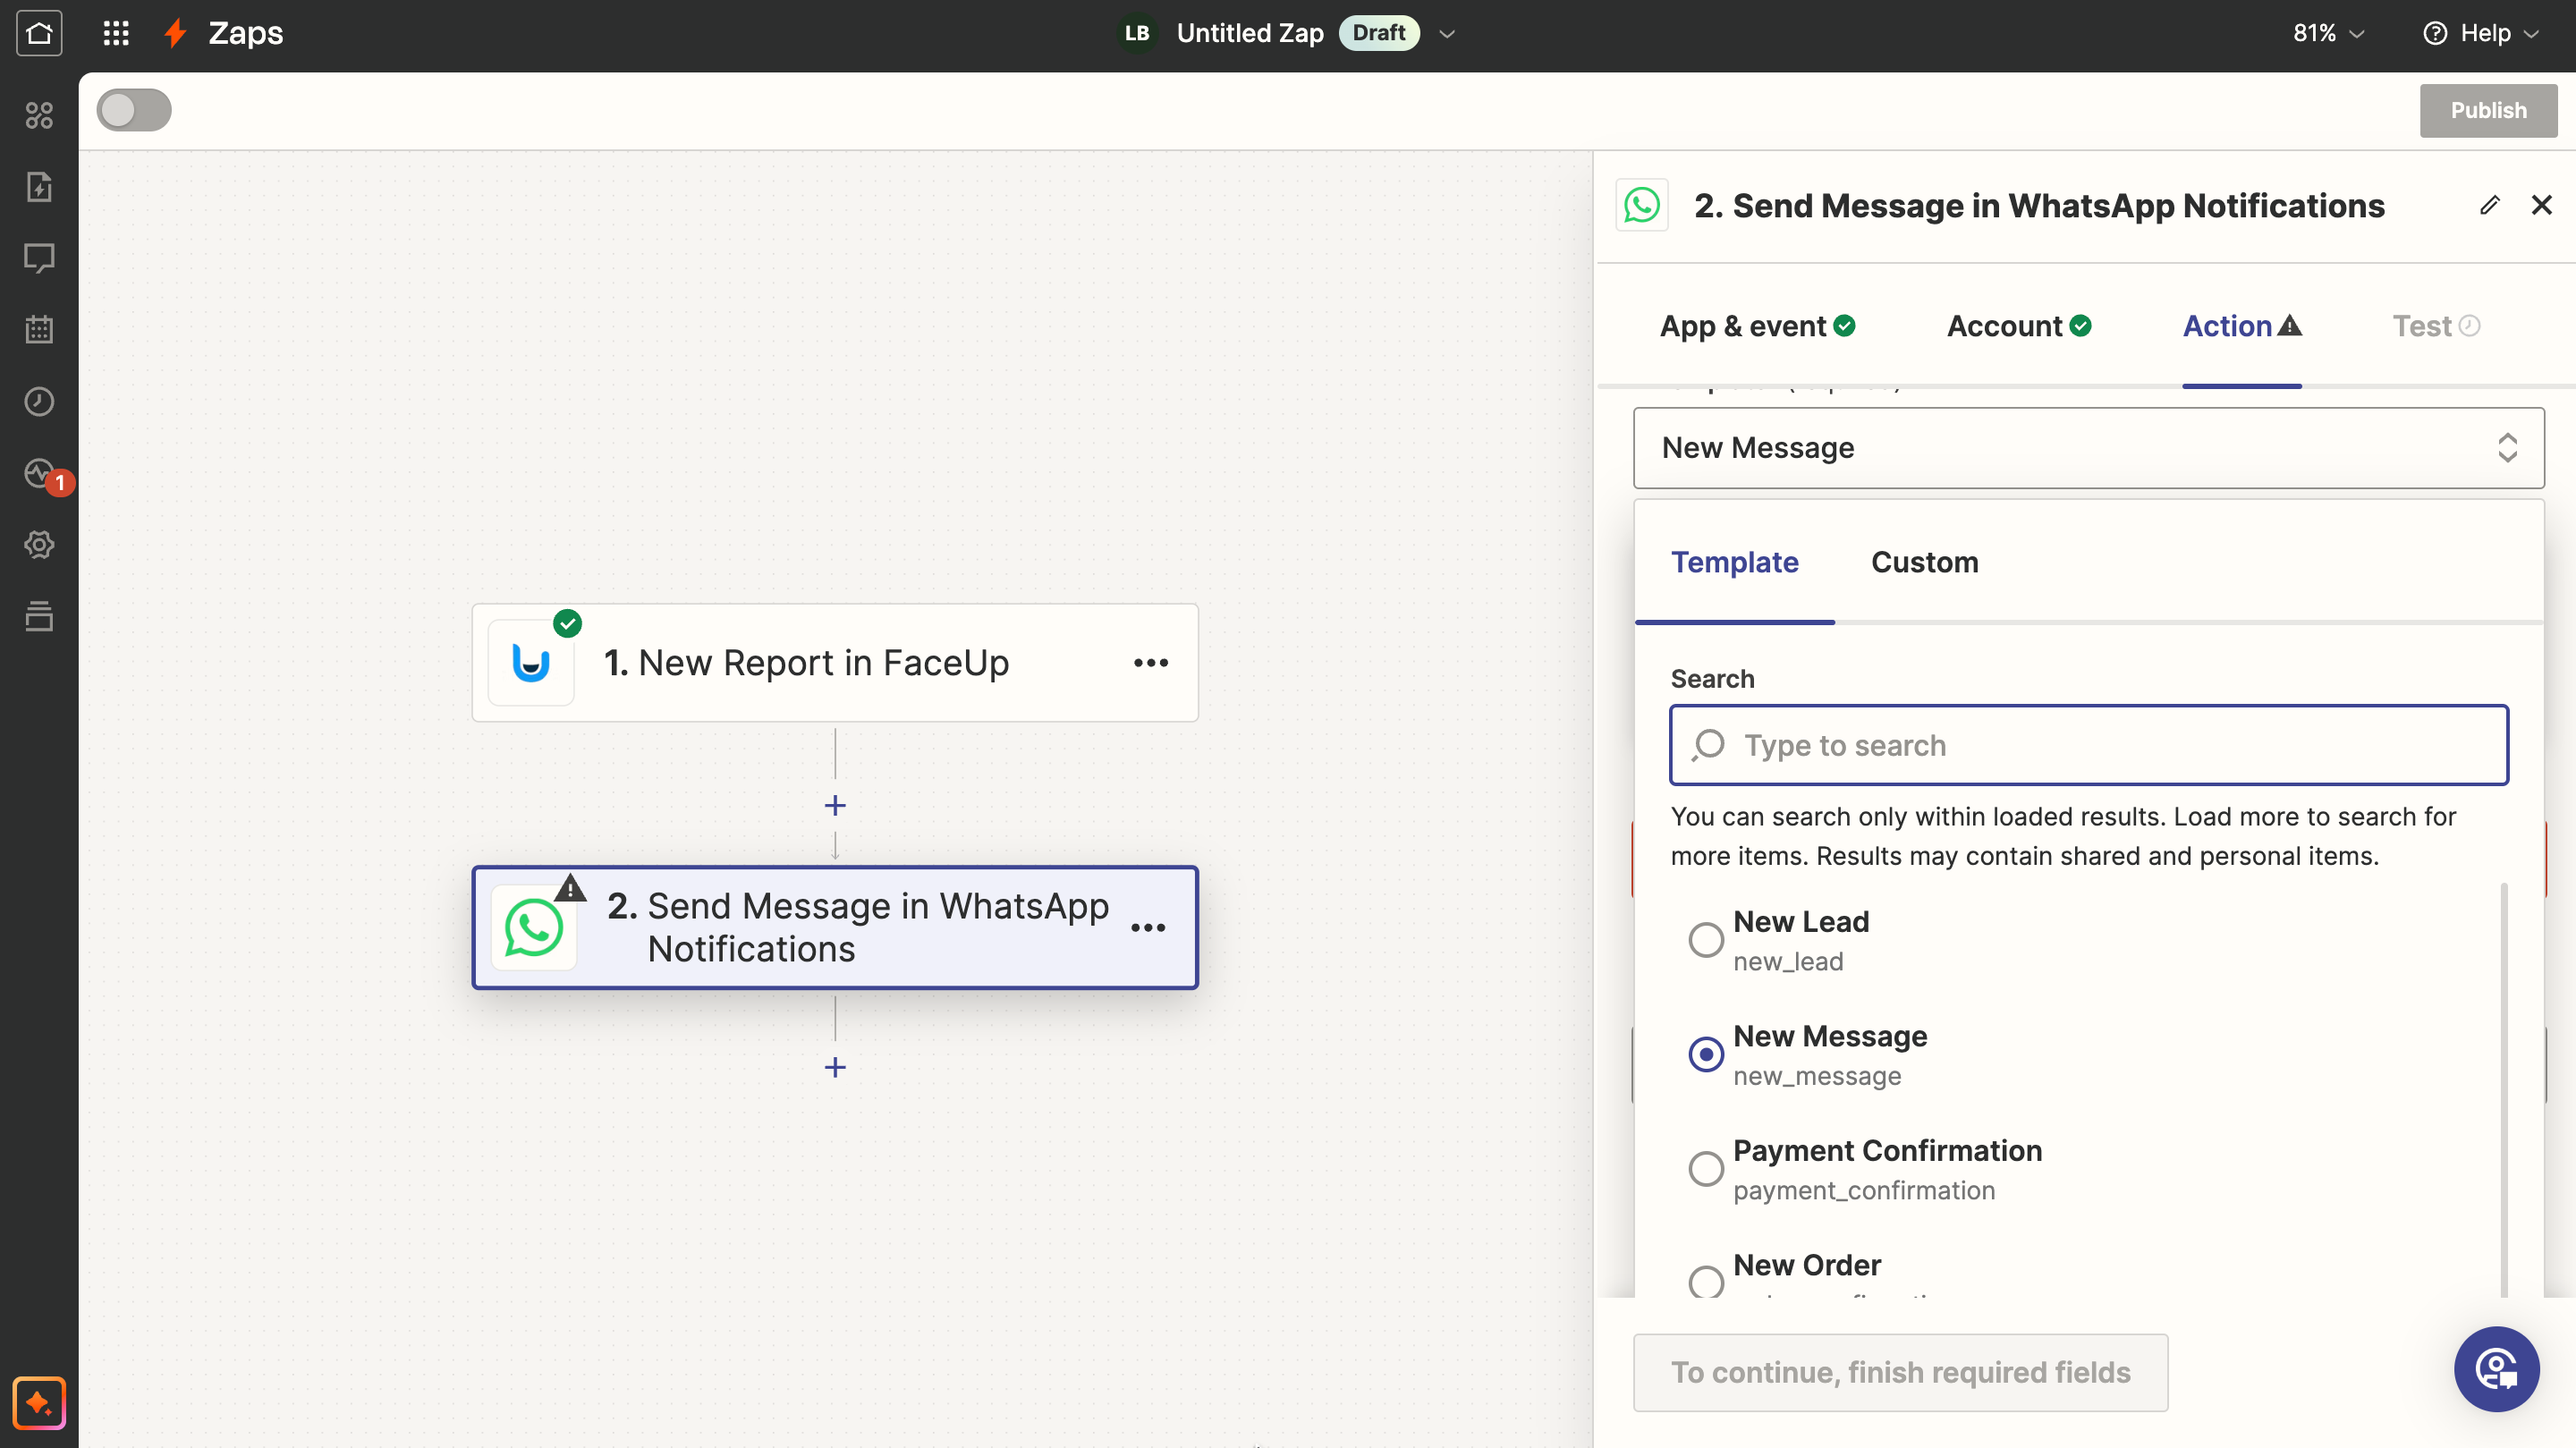Open the dashboard icon in the sidebar
Image resolution: width=2576 pixels, height=1448 pixels.
click(39, 115)
